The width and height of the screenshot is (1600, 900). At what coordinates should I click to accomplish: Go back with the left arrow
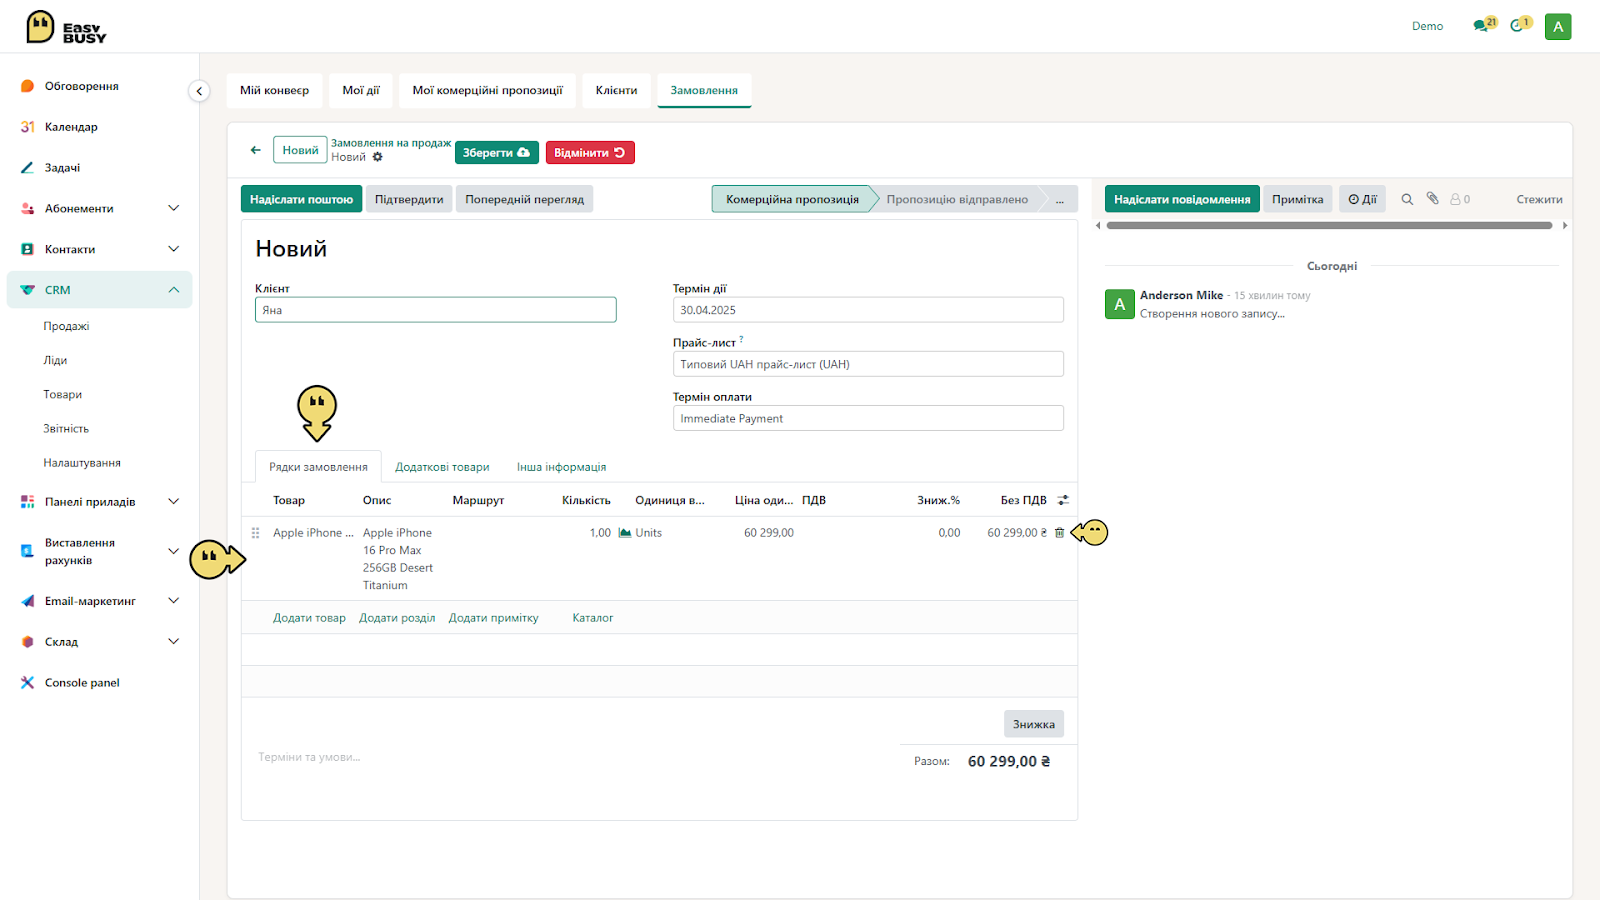(x=256, y=150)
